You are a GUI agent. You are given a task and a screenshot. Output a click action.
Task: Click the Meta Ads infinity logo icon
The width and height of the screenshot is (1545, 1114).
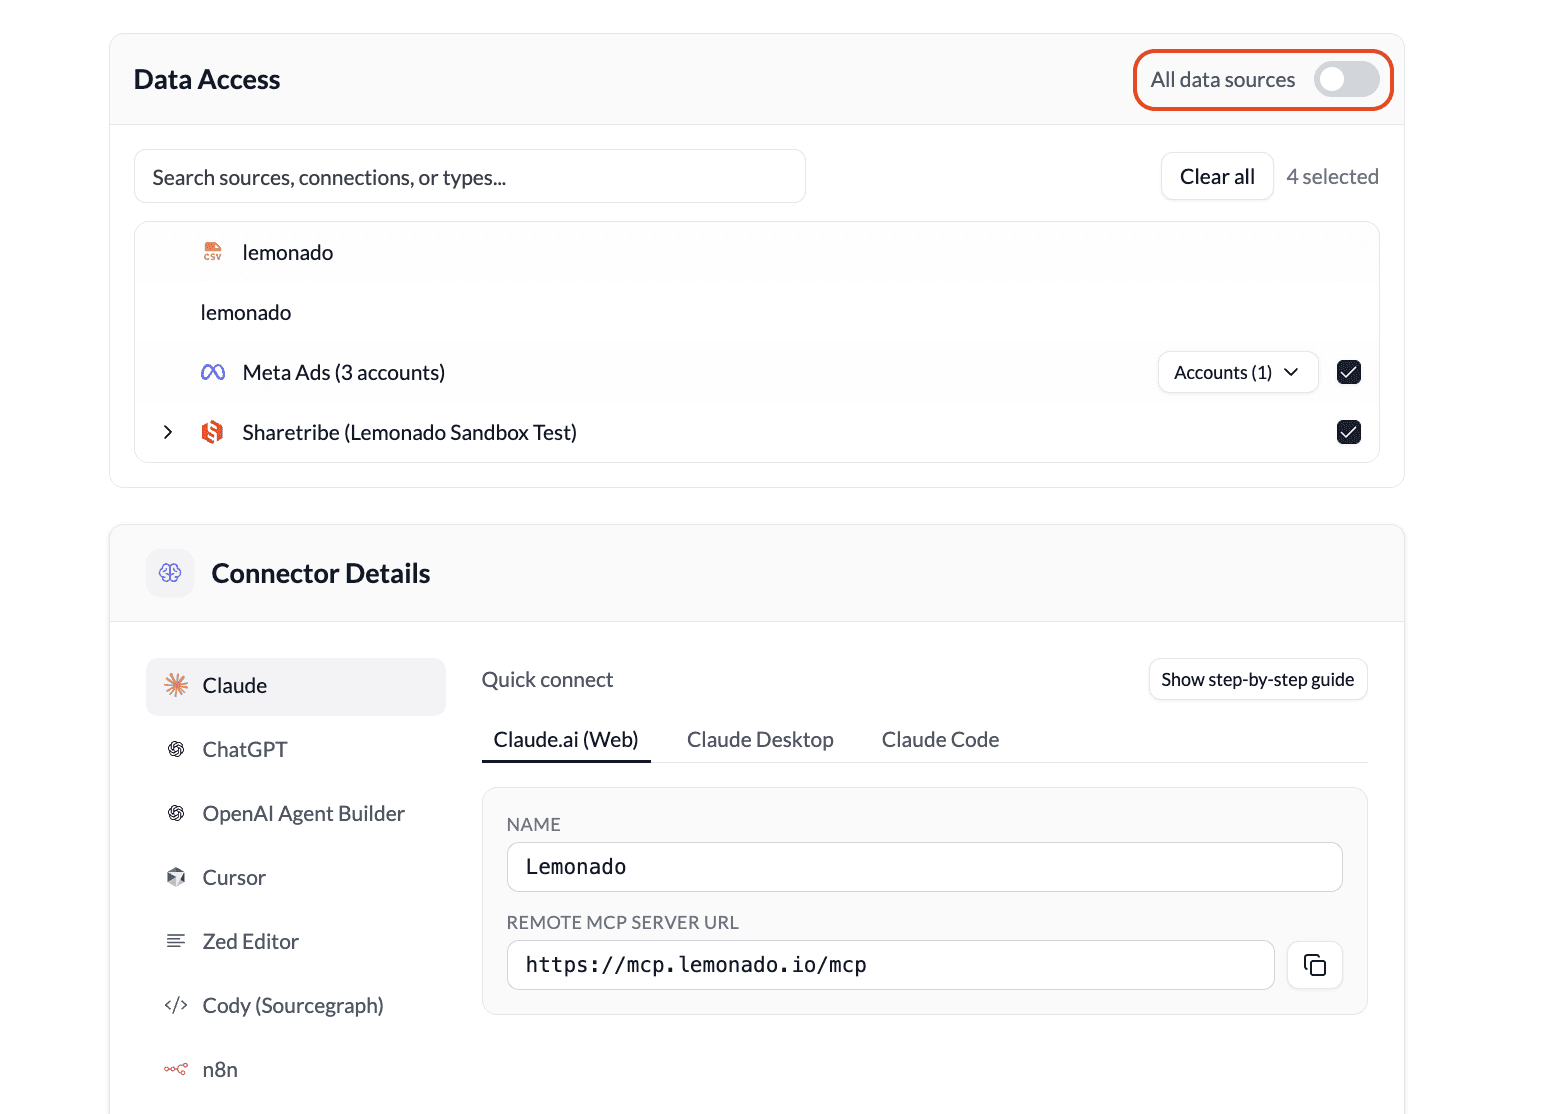click(213, 373)
